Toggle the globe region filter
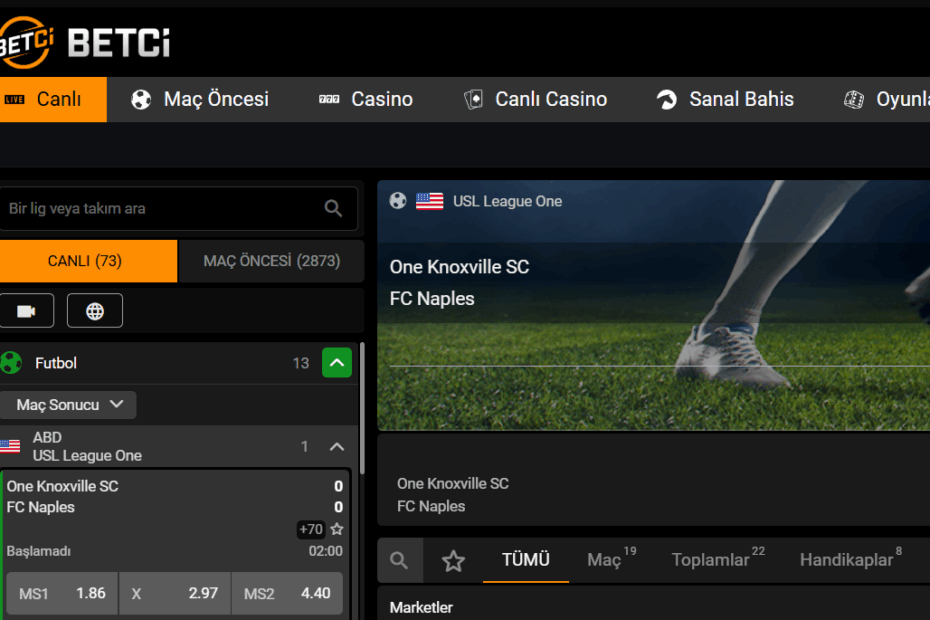The width and height of the screenshot is (930, 620). point(95,311)
